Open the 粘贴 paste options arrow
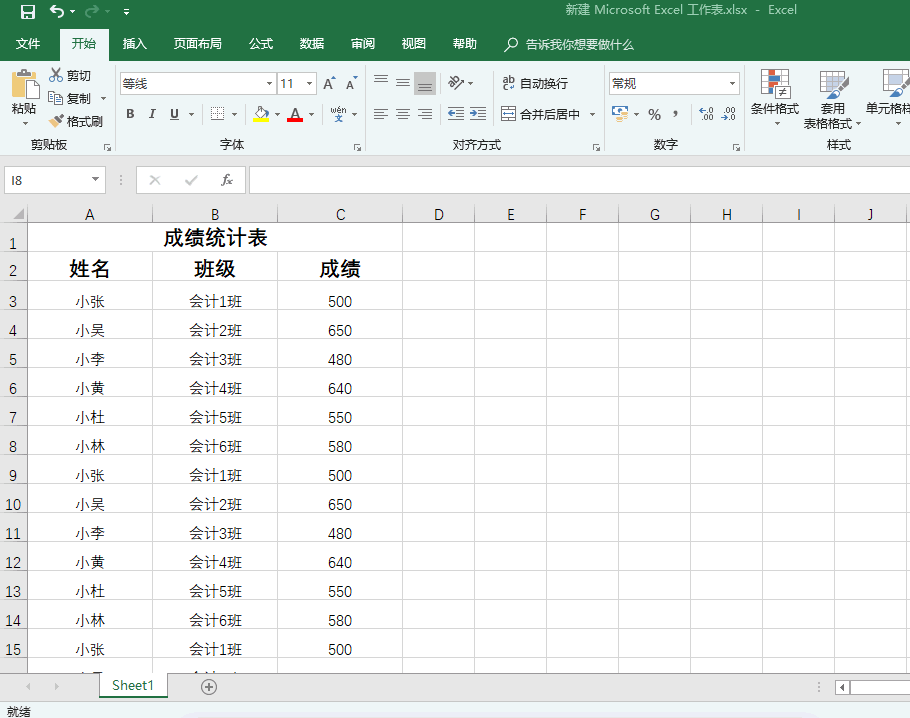910x718 pixels. [x=25, y=123]
